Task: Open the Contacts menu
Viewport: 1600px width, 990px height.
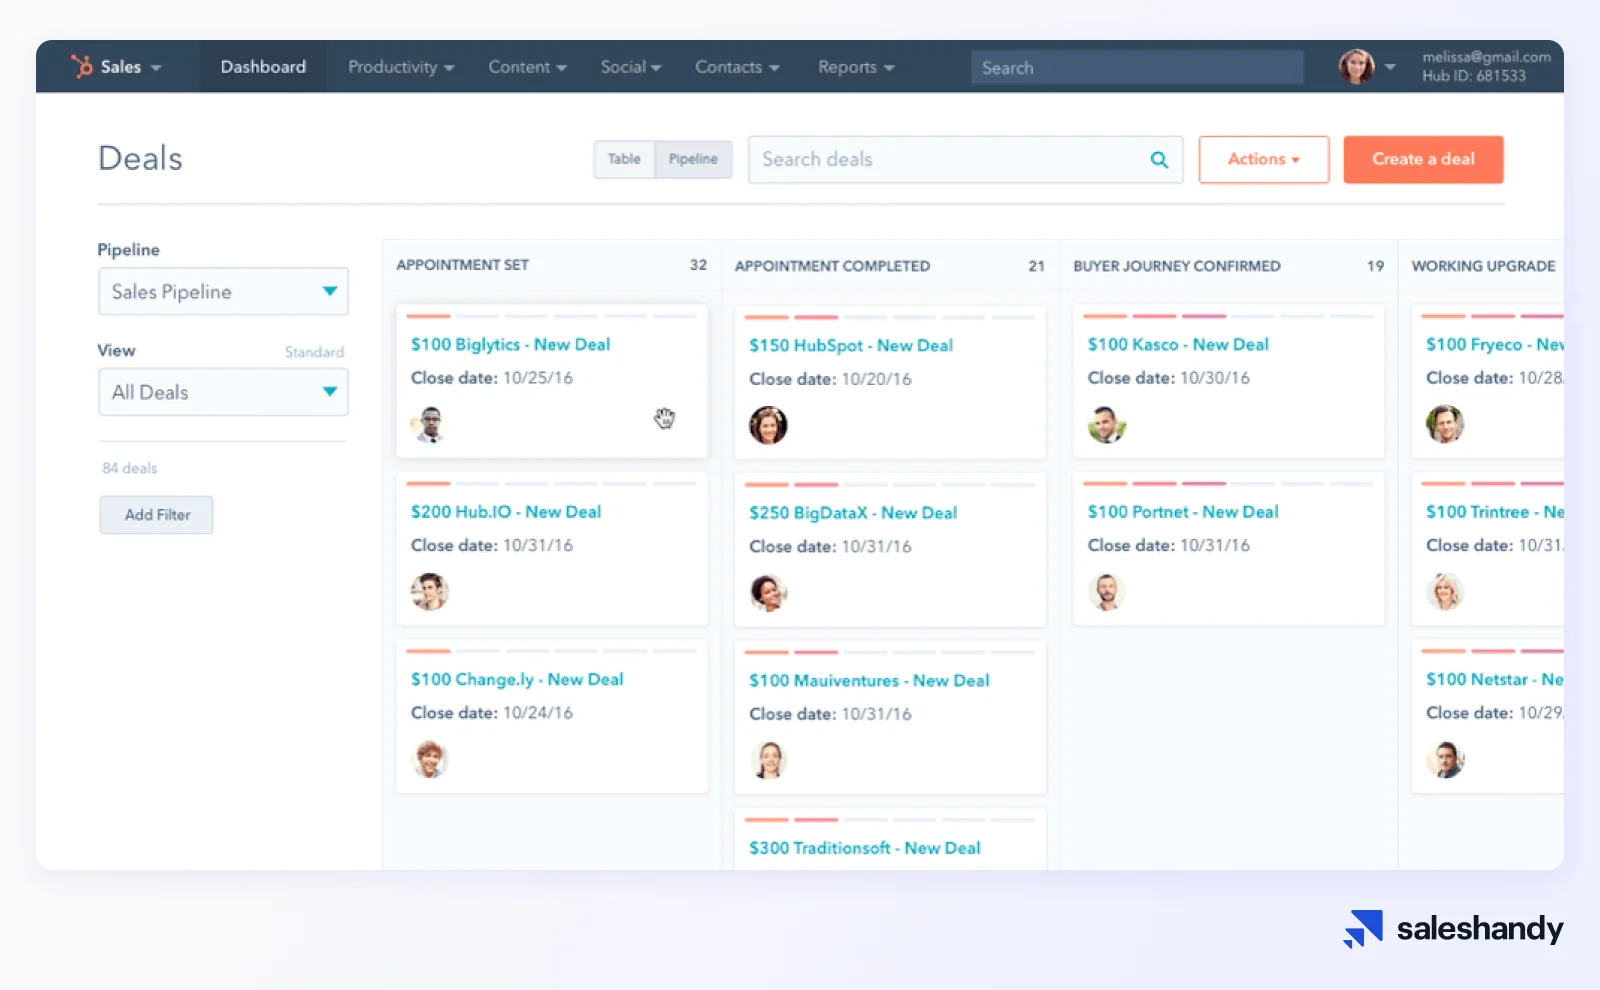Action: [x=737, y=67]
